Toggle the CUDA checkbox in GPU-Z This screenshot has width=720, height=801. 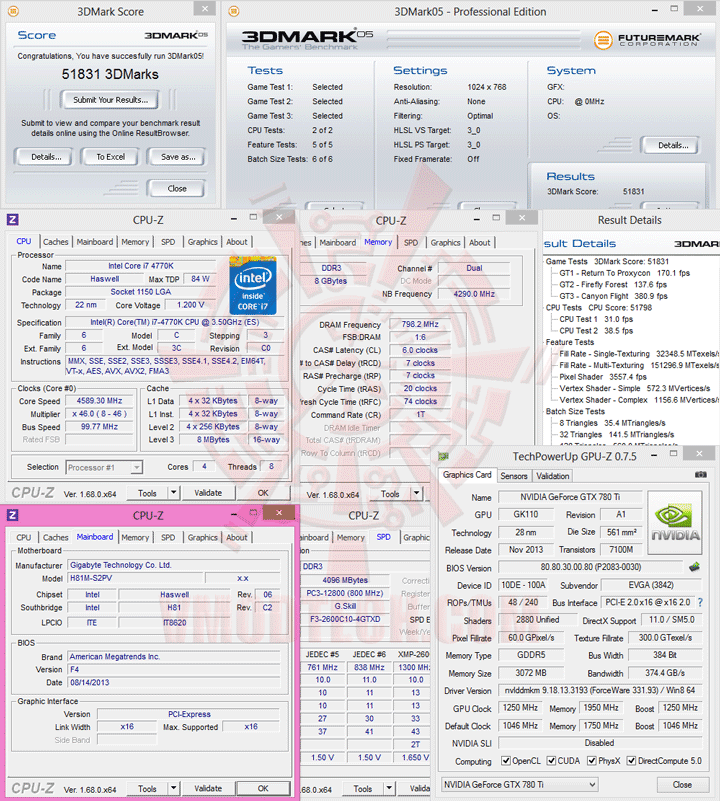pos(551,761)
